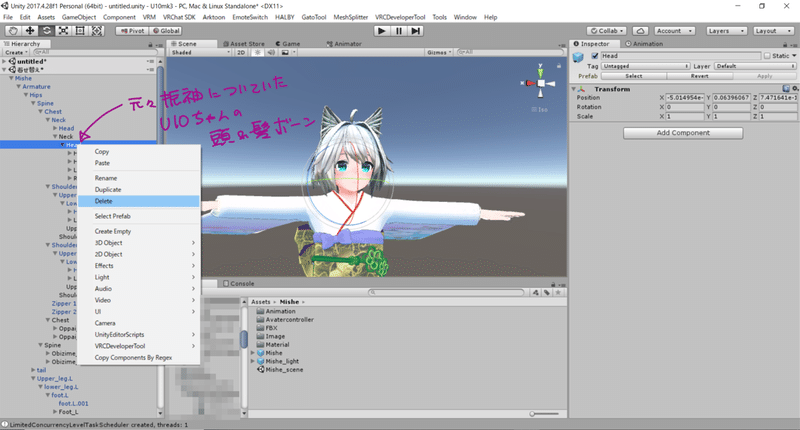Expand the tail bone in Hierarchy
The image size is (800, 430).
(33, 370)
